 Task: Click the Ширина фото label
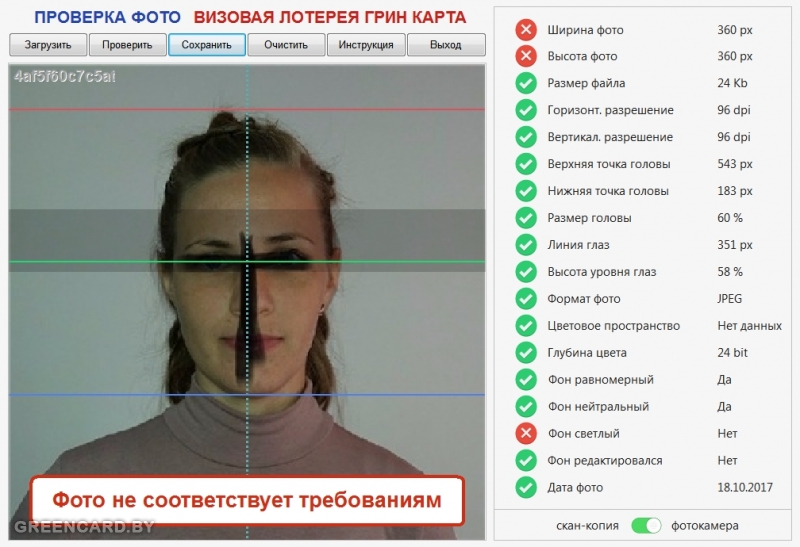coord(585,30)
